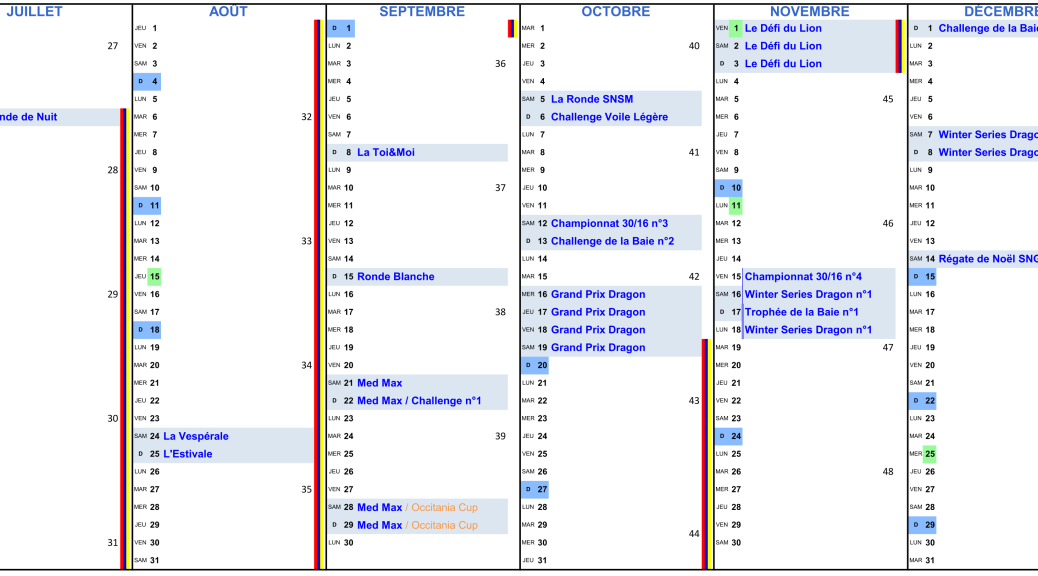Click blue-highlighted Sunday November 24
Viewport: 1038px width, 576px height.
click(729, 436)
